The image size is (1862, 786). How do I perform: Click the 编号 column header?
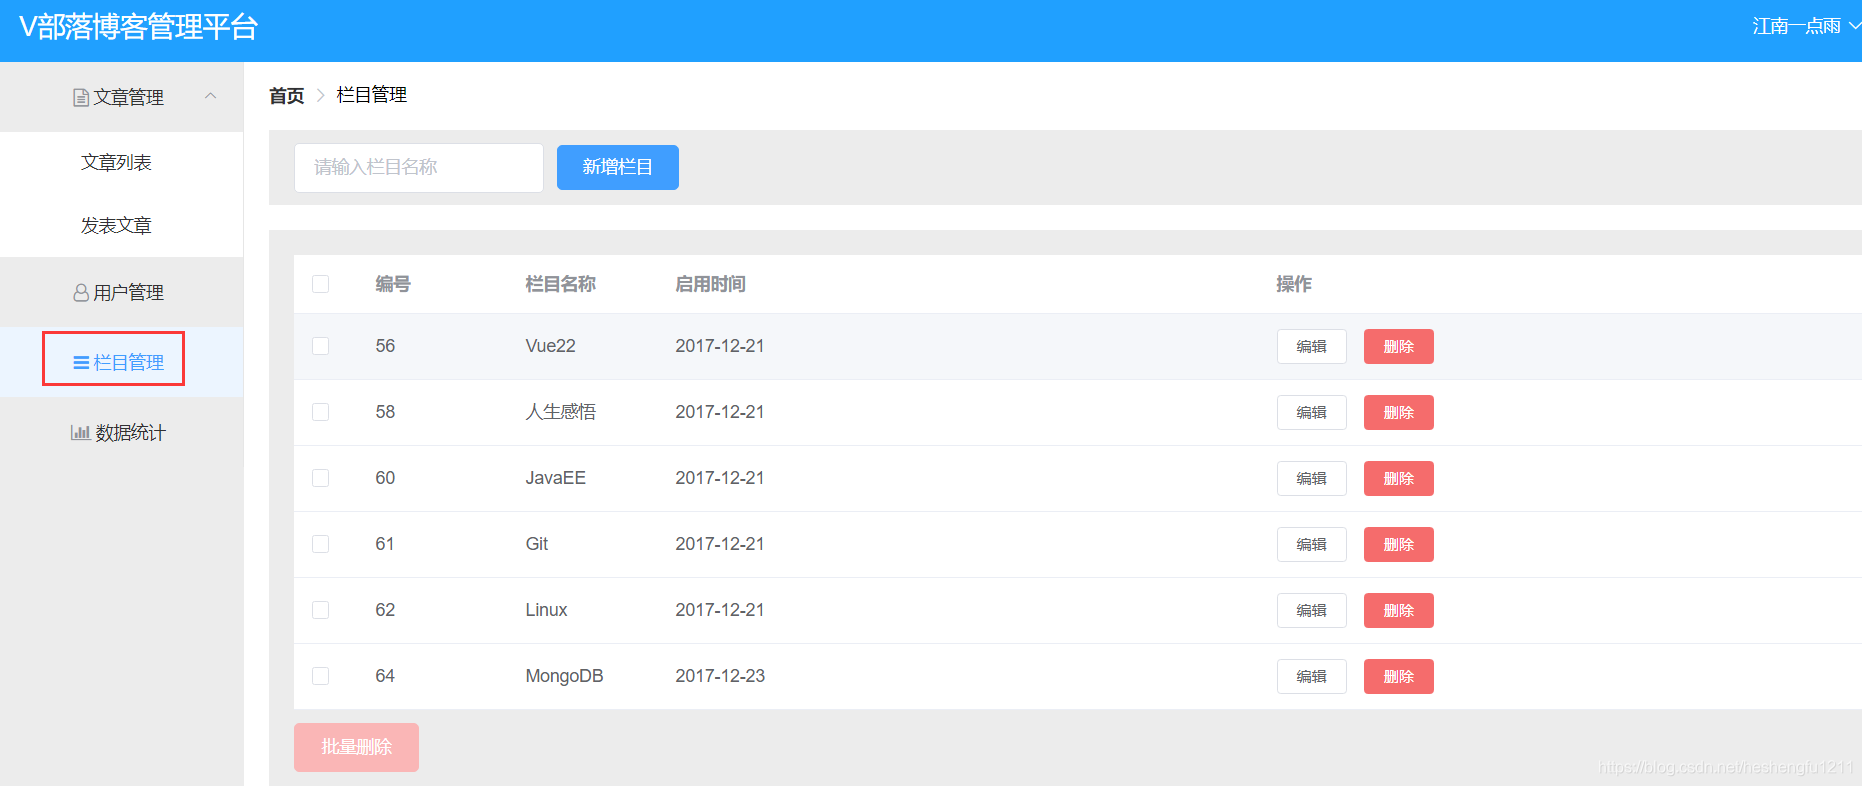pyautogui.click(x=393, y=284)
